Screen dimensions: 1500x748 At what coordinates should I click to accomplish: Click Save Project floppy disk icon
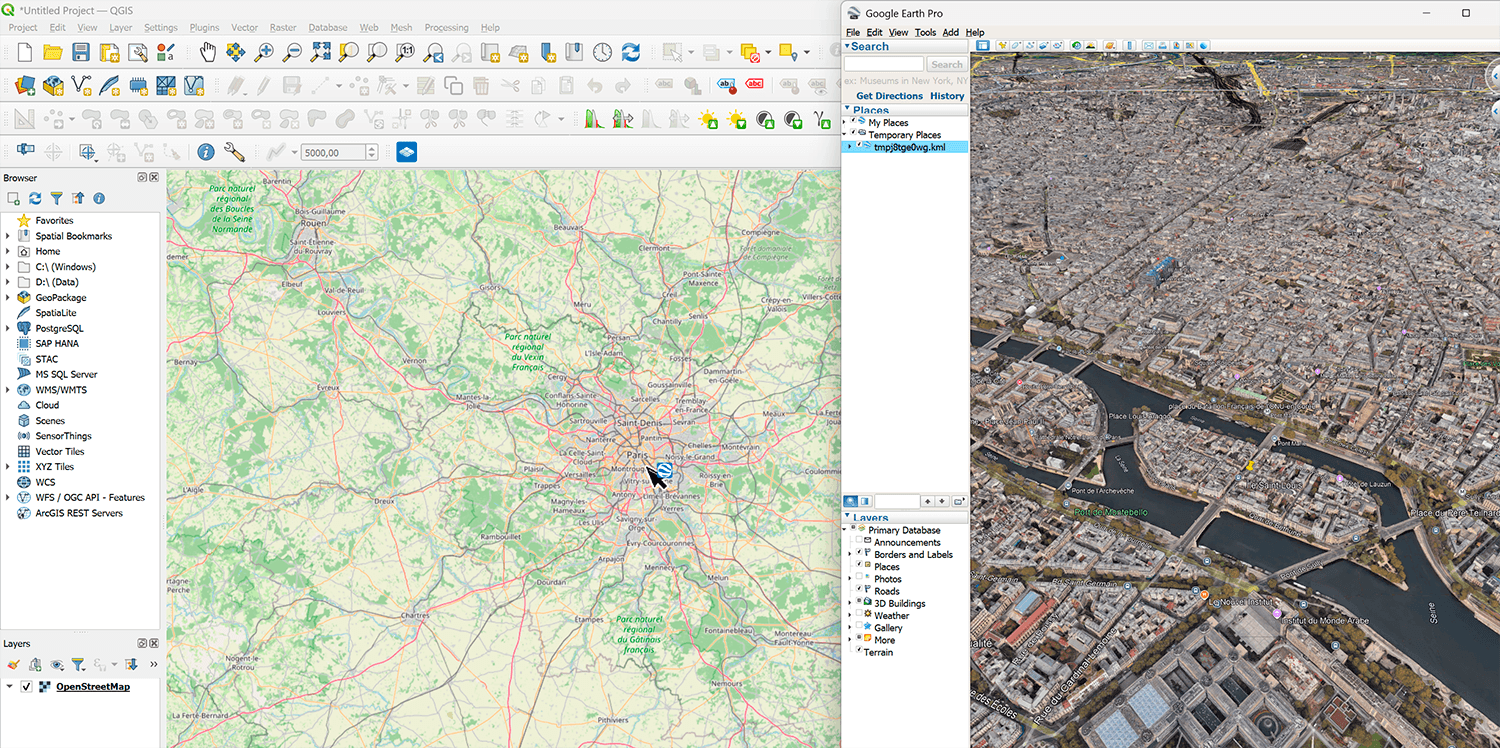pos(81,52)
